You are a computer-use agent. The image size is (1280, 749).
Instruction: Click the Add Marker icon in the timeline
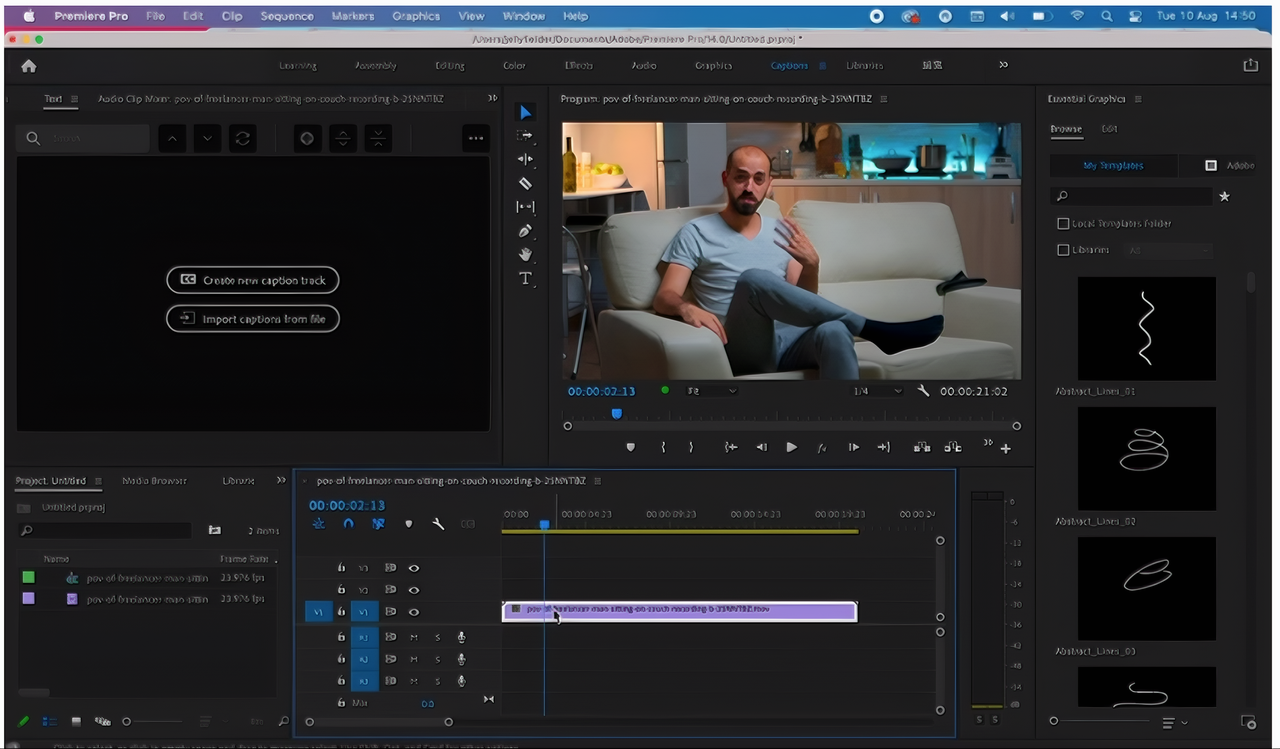(409, 523)
